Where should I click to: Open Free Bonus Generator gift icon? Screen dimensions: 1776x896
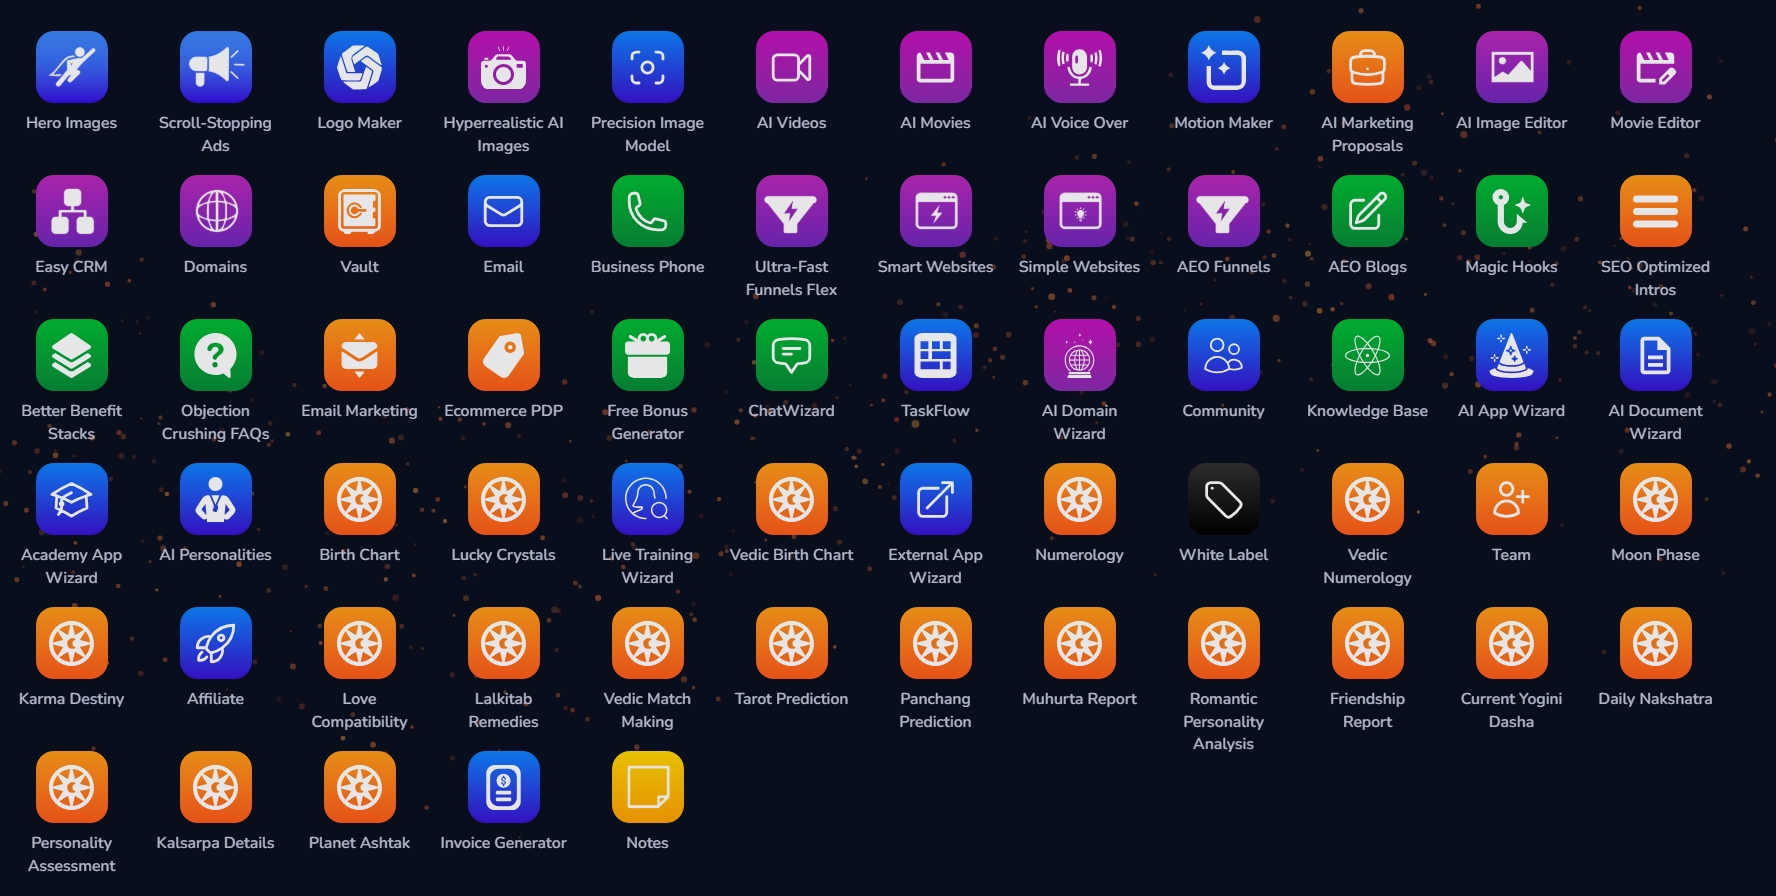click(x=648, y=355)
